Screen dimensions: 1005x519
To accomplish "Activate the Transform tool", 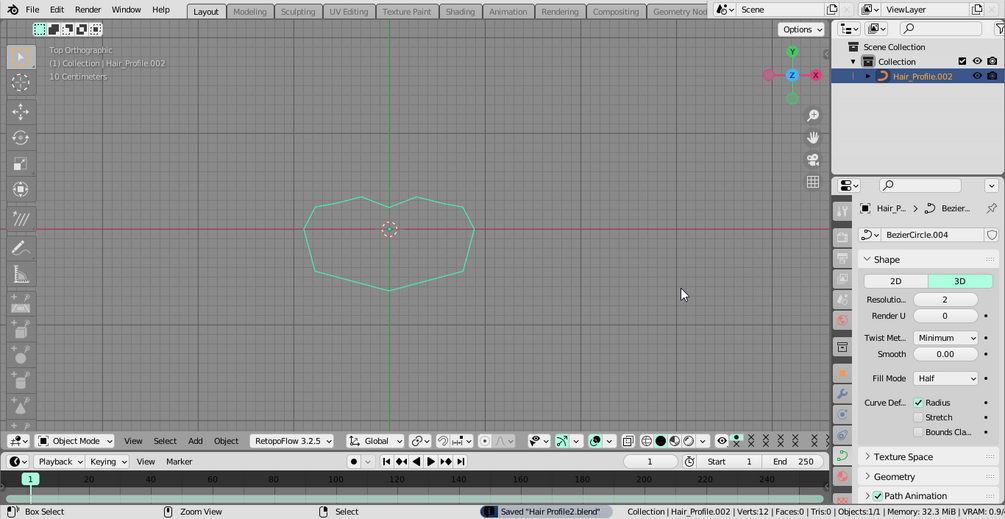I will 21,189.
